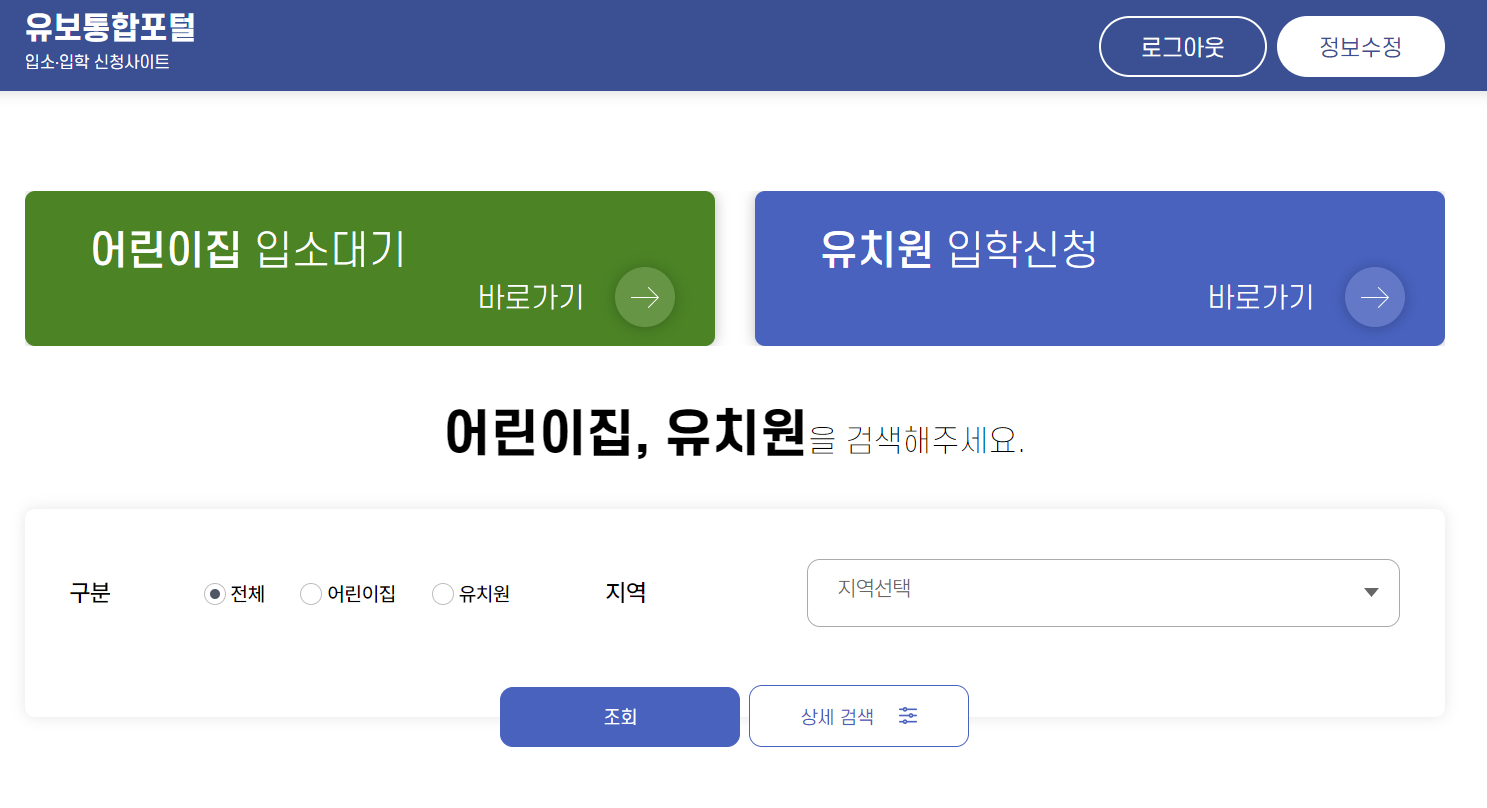This screenshot has height=808, width=1487.
Task: Go to 바로가기 on the blue 입학신청 card
Action: click(1261, 298)
